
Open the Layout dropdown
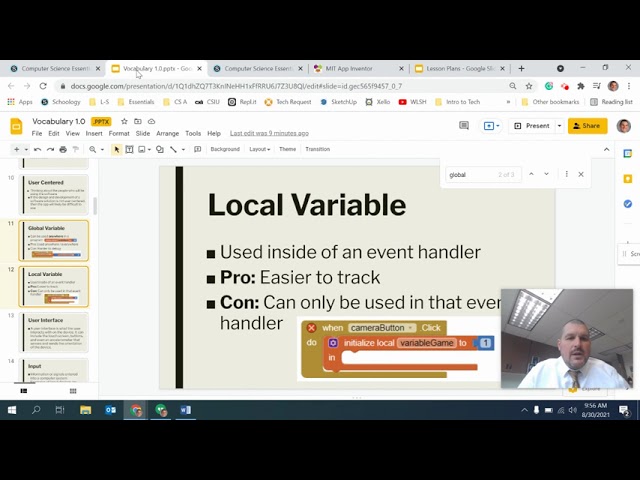260,149
